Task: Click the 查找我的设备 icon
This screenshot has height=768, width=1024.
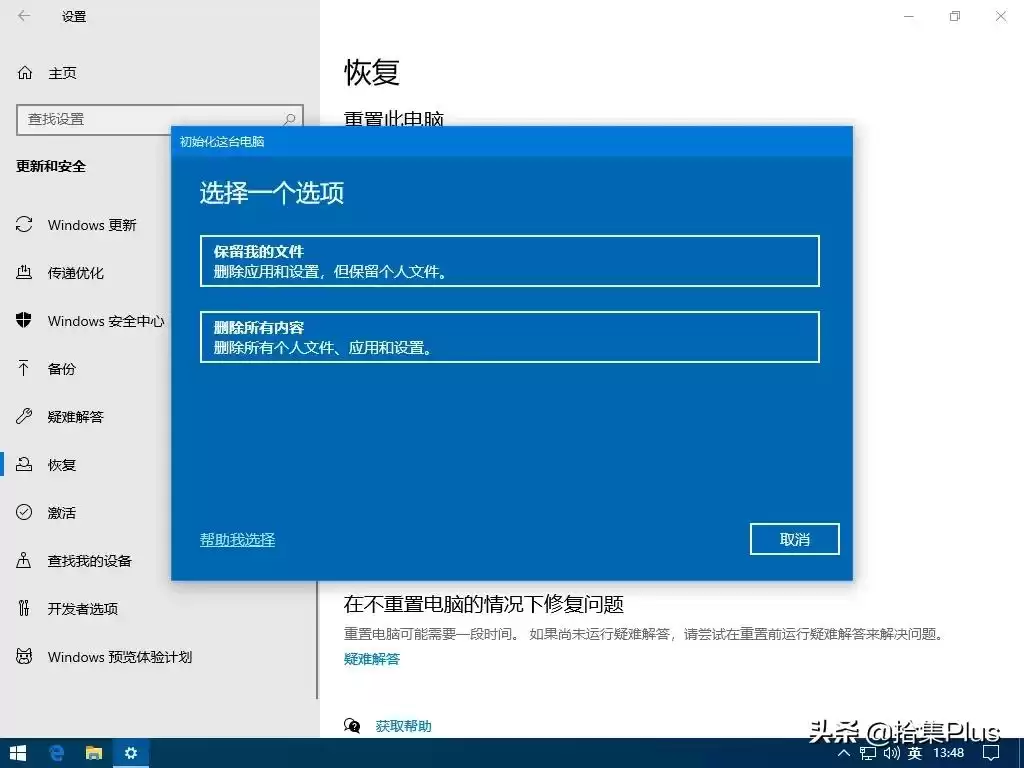Action: (24, 560)
